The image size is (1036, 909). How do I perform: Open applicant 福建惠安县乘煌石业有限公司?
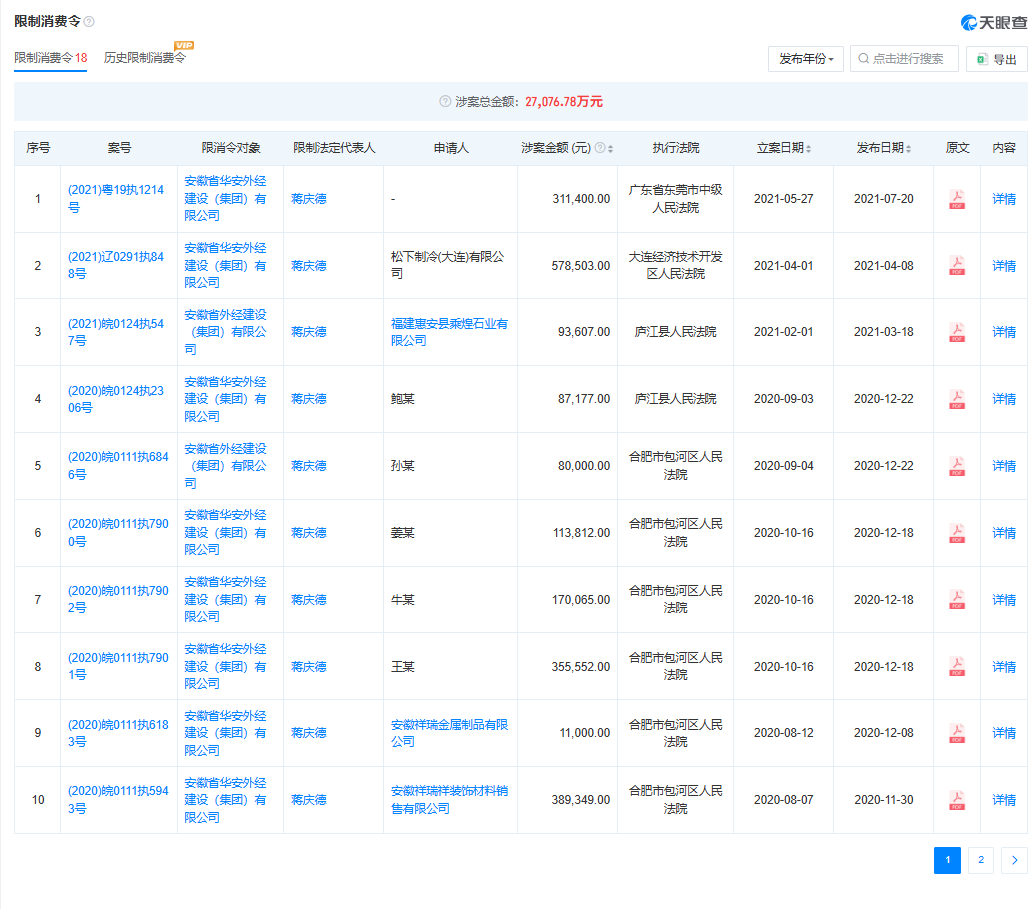pos(449,332)
